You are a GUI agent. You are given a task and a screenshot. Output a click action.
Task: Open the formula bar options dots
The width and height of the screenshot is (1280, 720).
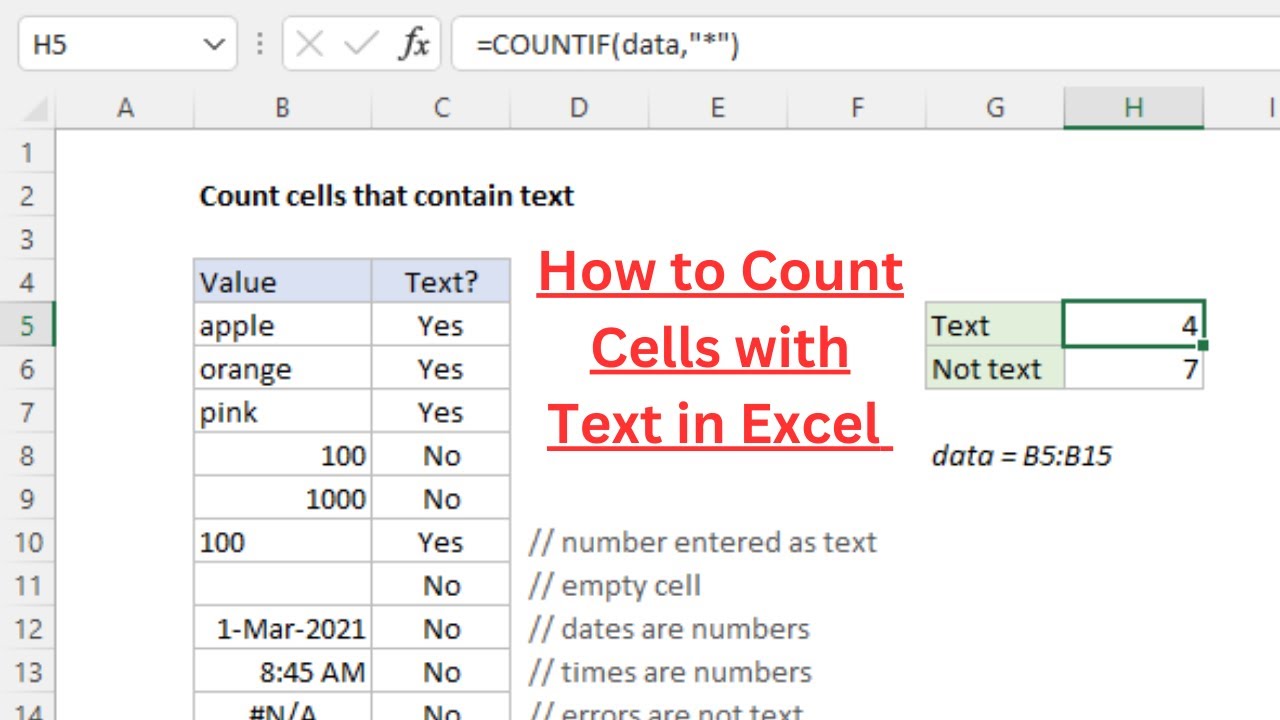[x=260, y=44]
